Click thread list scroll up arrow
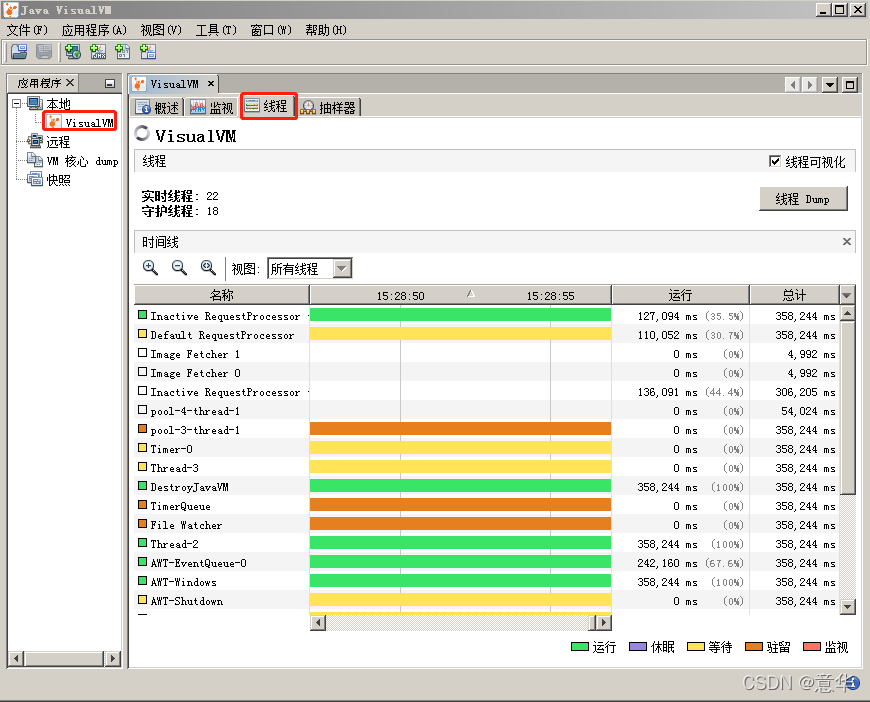The image size is (870, 702). pyautogui.click(x=847, y=314)
